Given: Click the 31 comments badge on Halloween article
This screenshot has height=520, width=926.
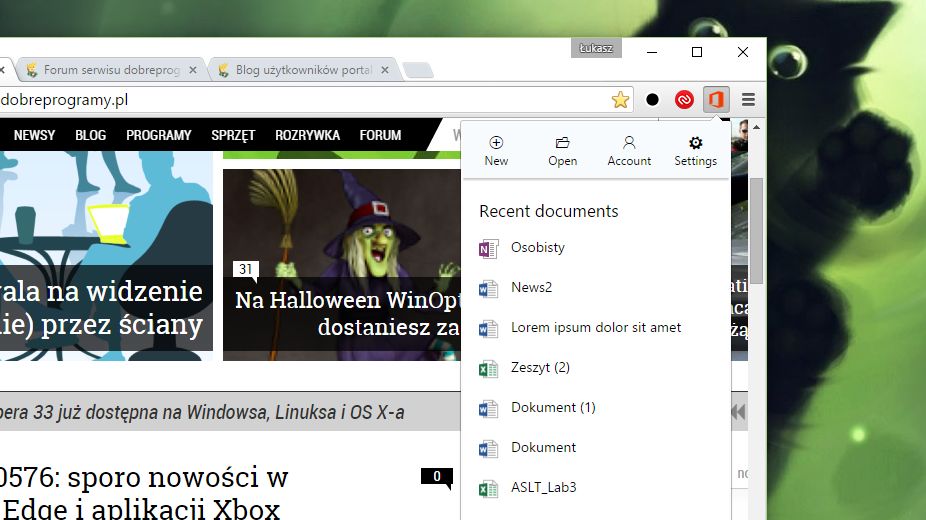Looking at the screenshot, I should coord(246,270).
